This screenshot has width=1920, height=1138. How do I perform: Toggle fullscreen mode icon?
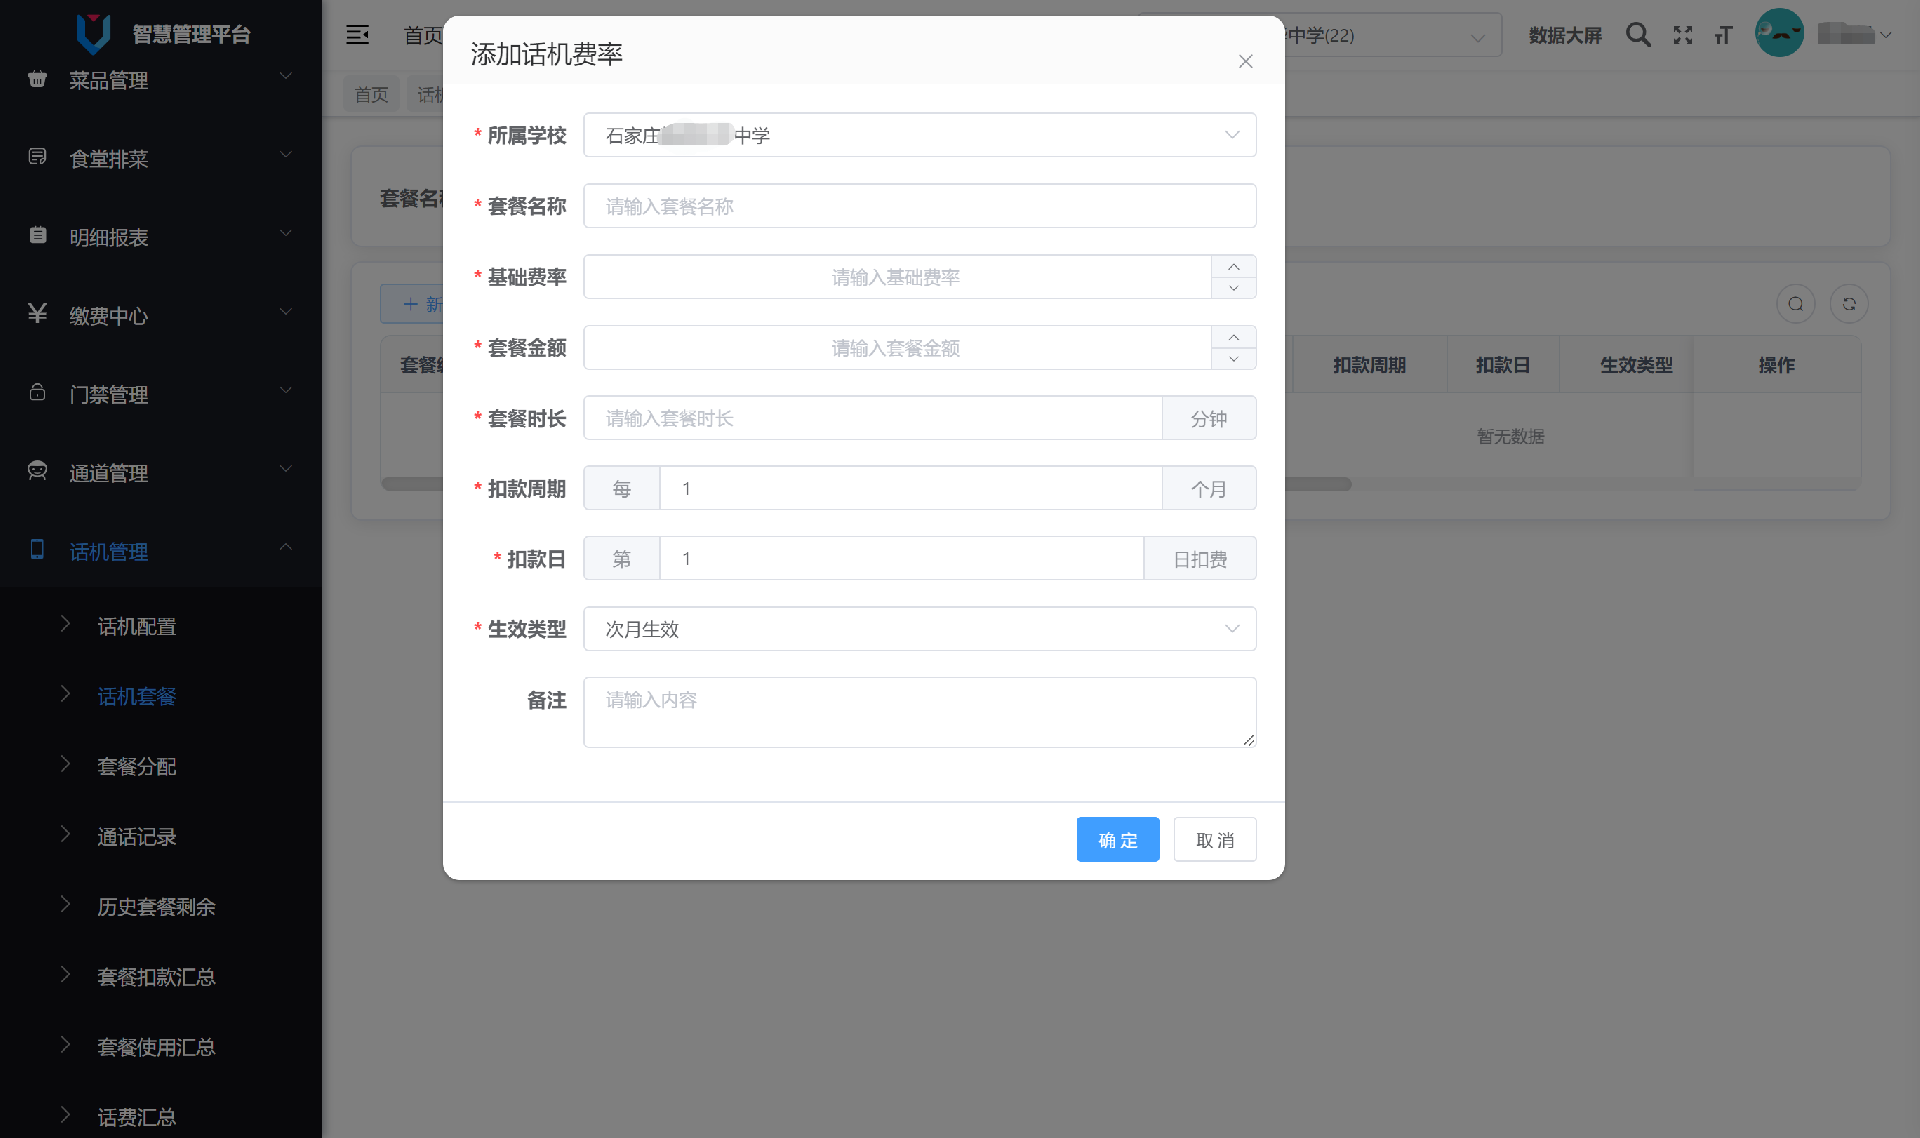(x=1683, y=35)
